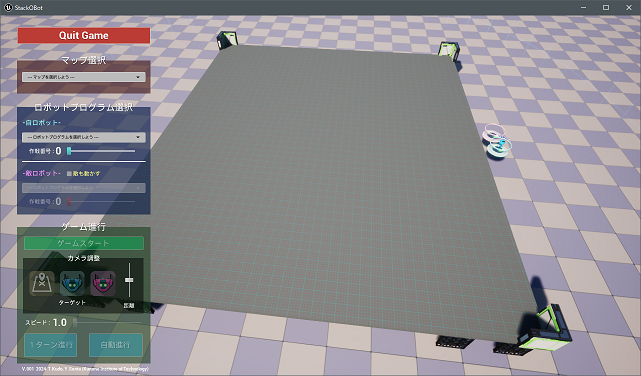Click the own-robot 作戦番号 slider handle

(x=69, y=151)
